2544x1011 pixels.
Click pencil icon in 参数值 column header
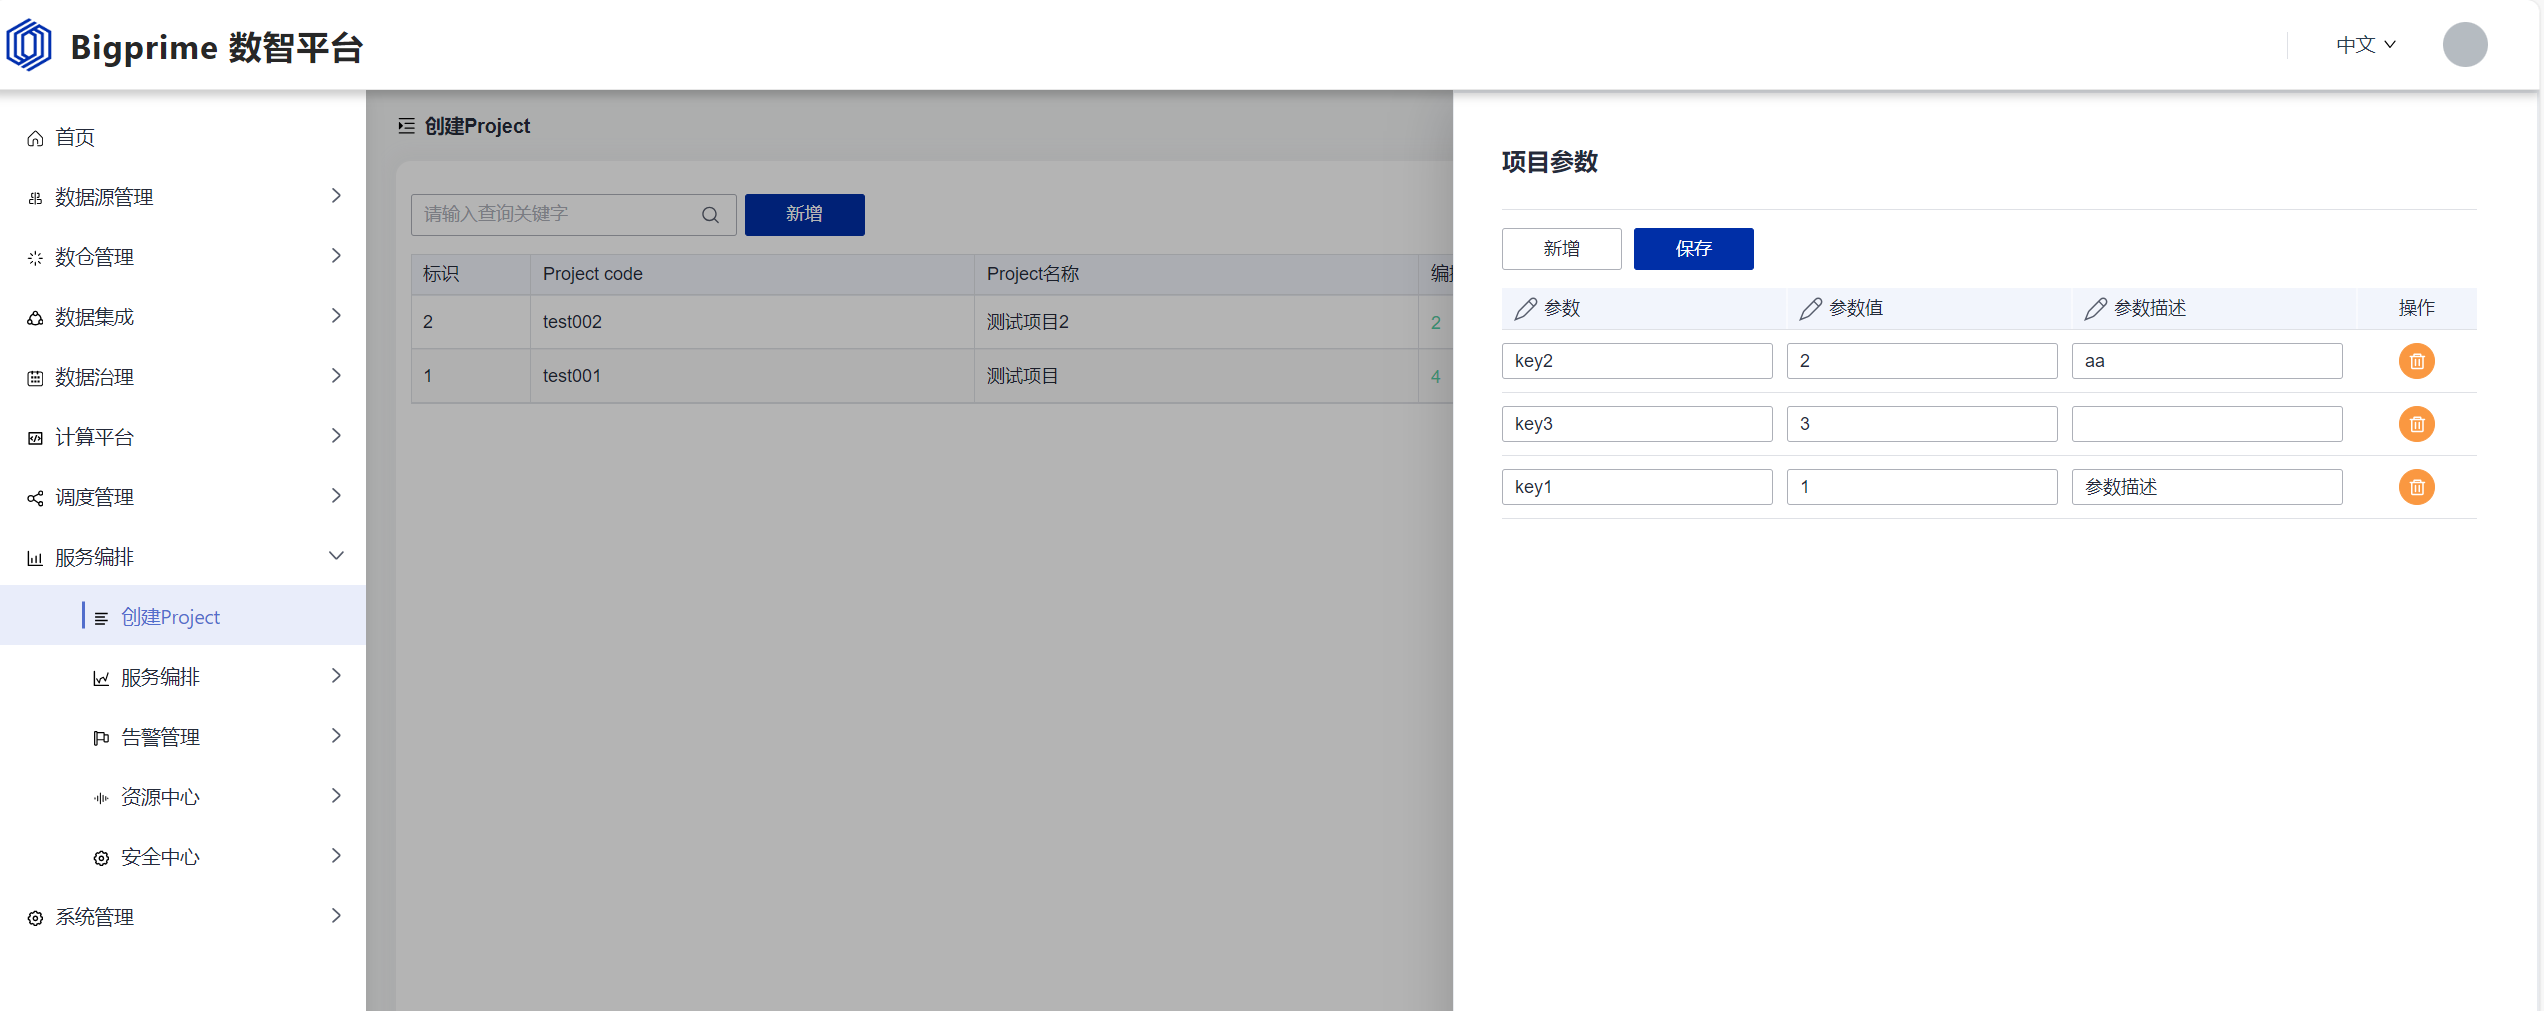pyautogui.click(x=1810, y=309)
